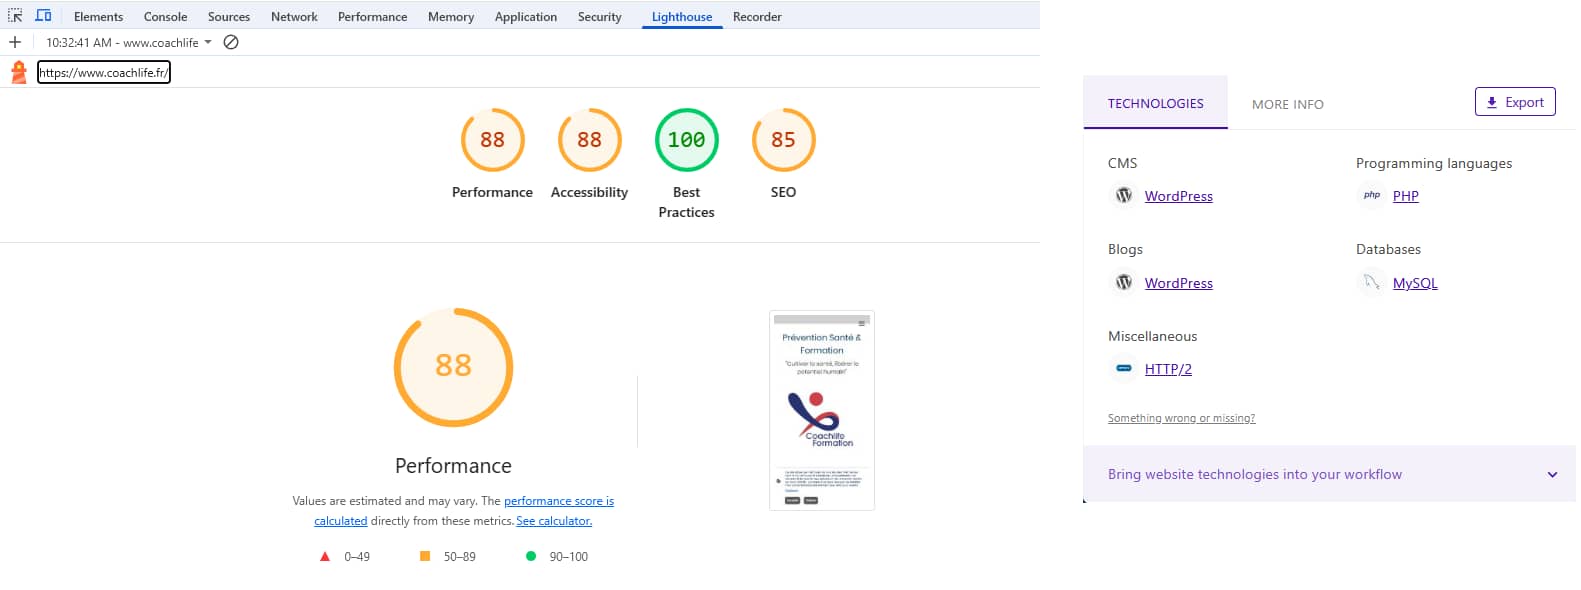This screenshot has width=1581, height=590.
Task: Click the Accessibility 88 score gauge
Action: coord(589,140)
